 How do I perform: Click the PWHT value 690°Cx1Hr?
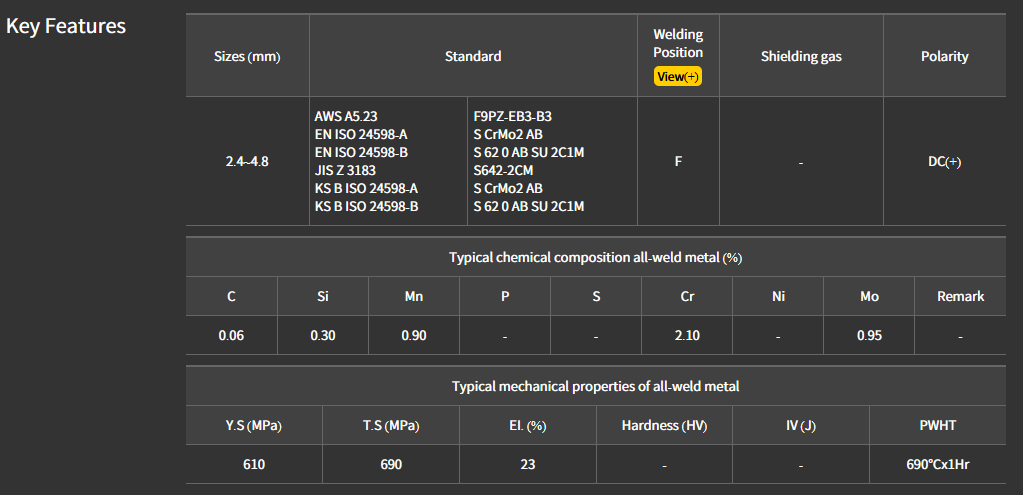point(938,464)
